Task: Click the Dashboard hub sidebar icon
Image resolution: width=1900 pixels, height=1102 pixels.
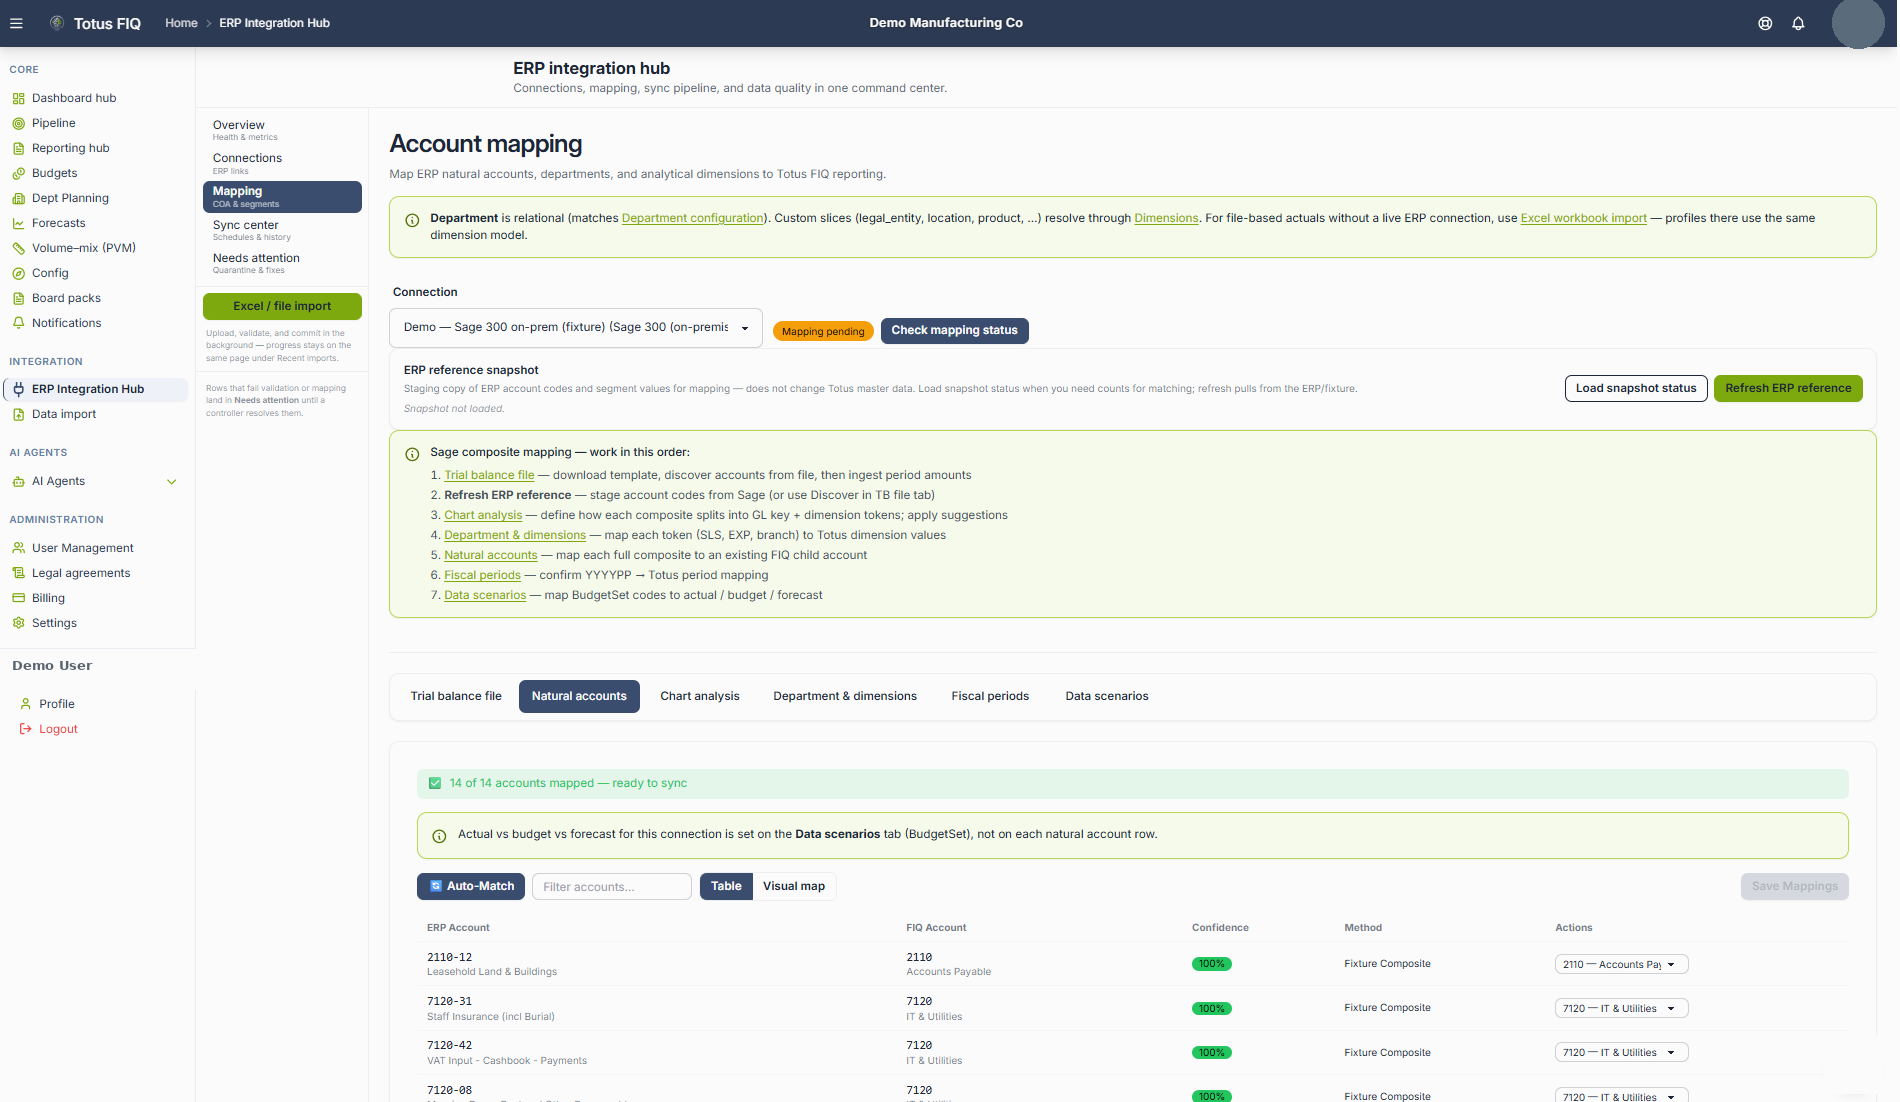Action: point(18,98)
